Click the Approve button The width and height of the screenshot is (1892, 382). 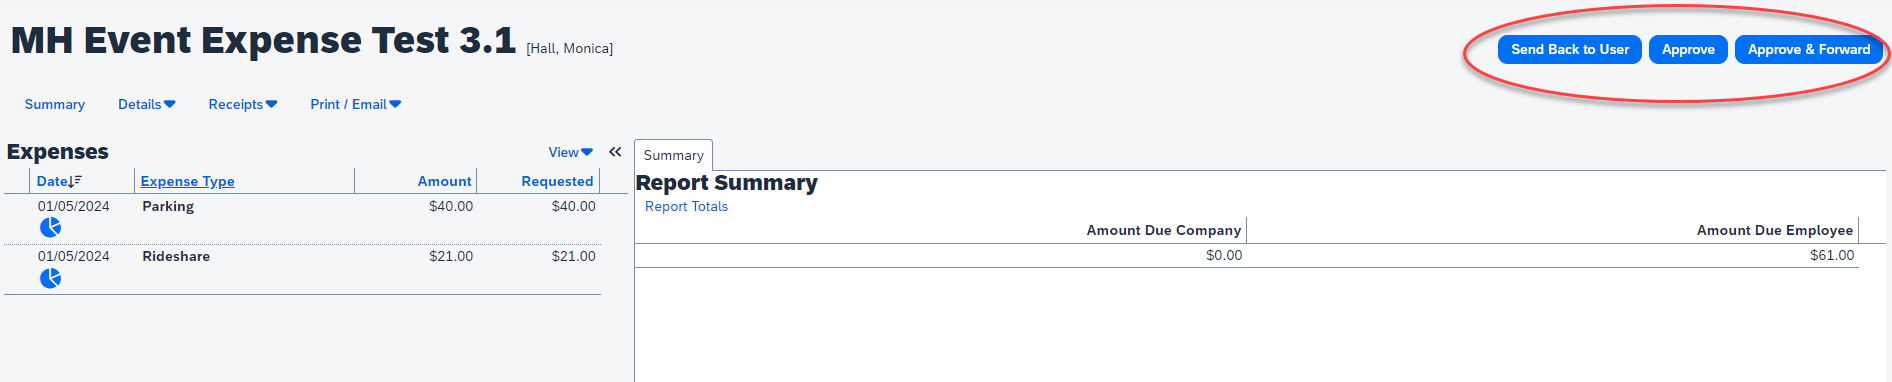pyautogui.click(x=1688, y=49)
